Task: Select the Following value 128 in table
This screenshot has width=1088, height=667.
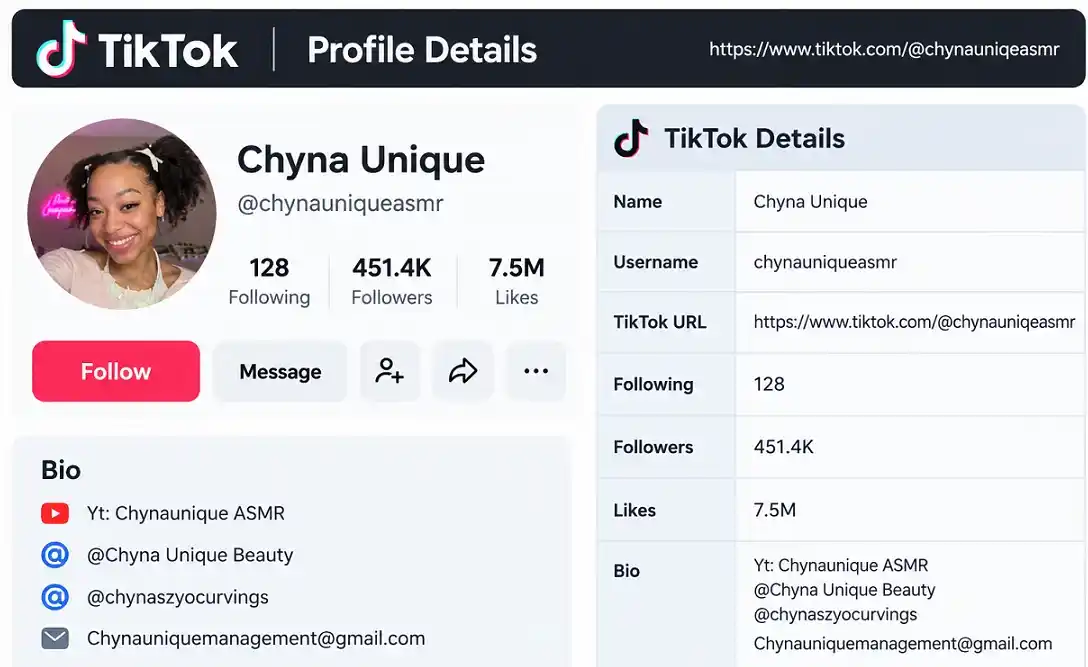Action: coord(769,385)
